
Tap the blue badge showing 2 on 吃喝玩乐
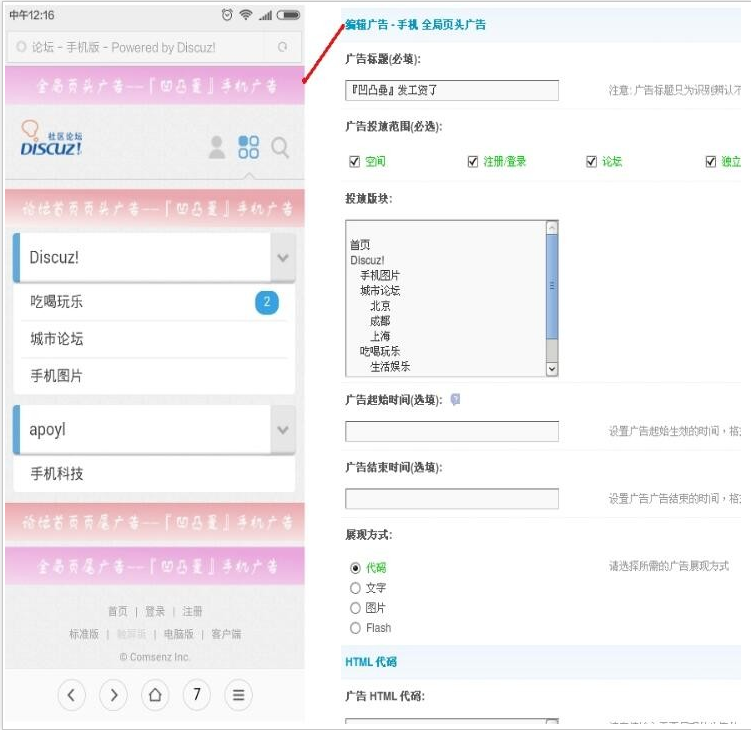pos(267,302)
